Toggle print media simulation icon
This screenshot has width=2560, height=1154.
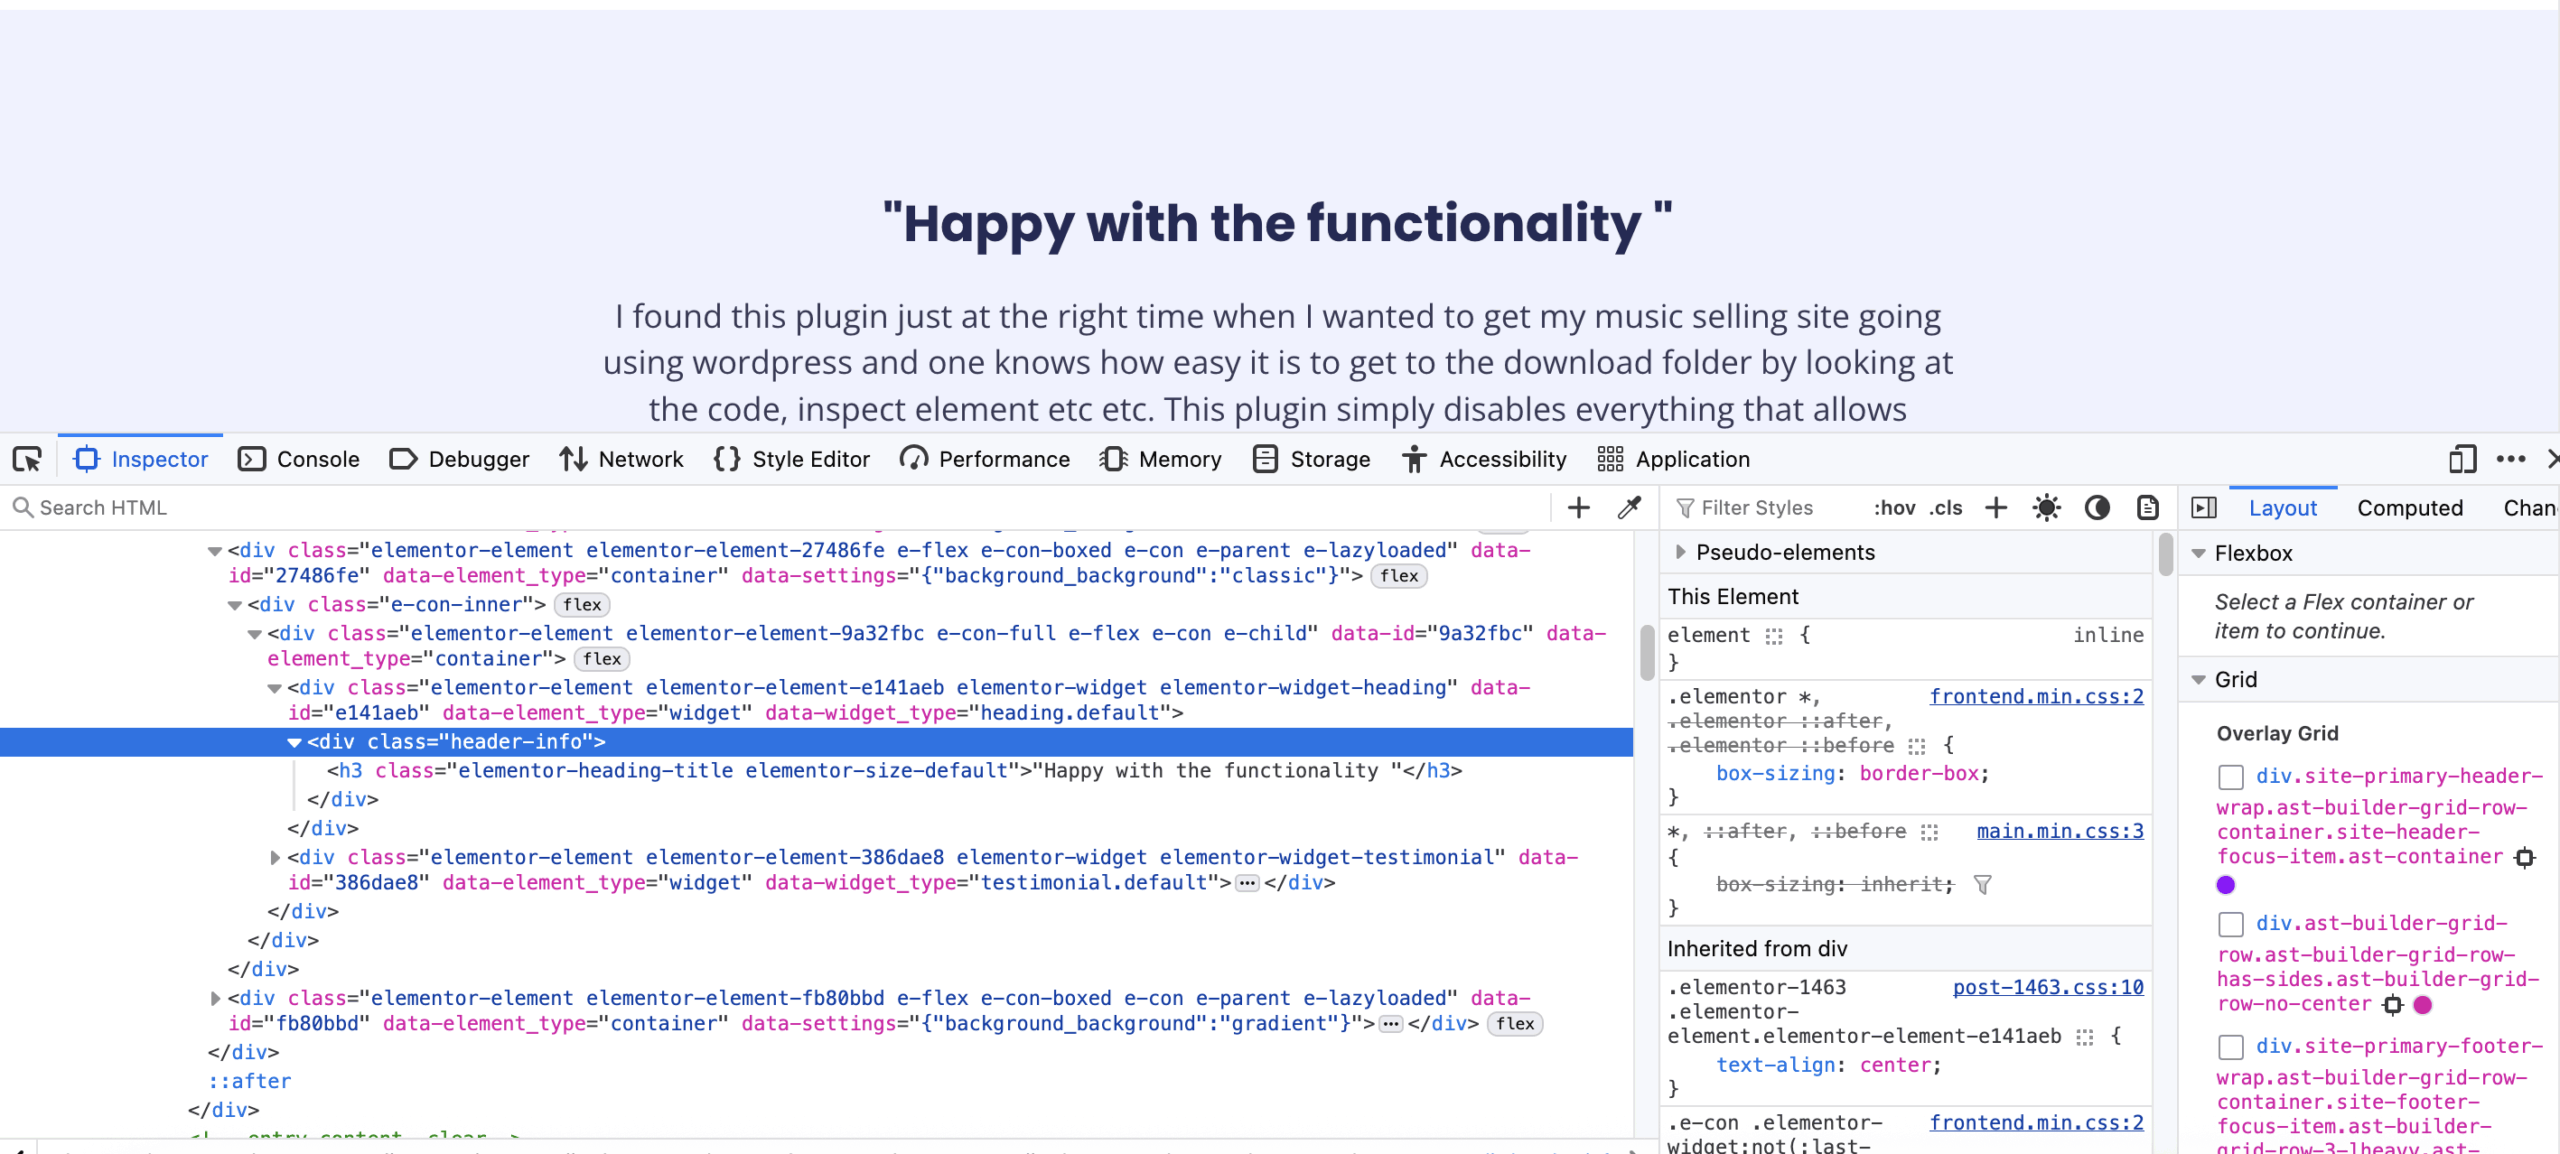pyautogui.click(x=2147, y=508)
